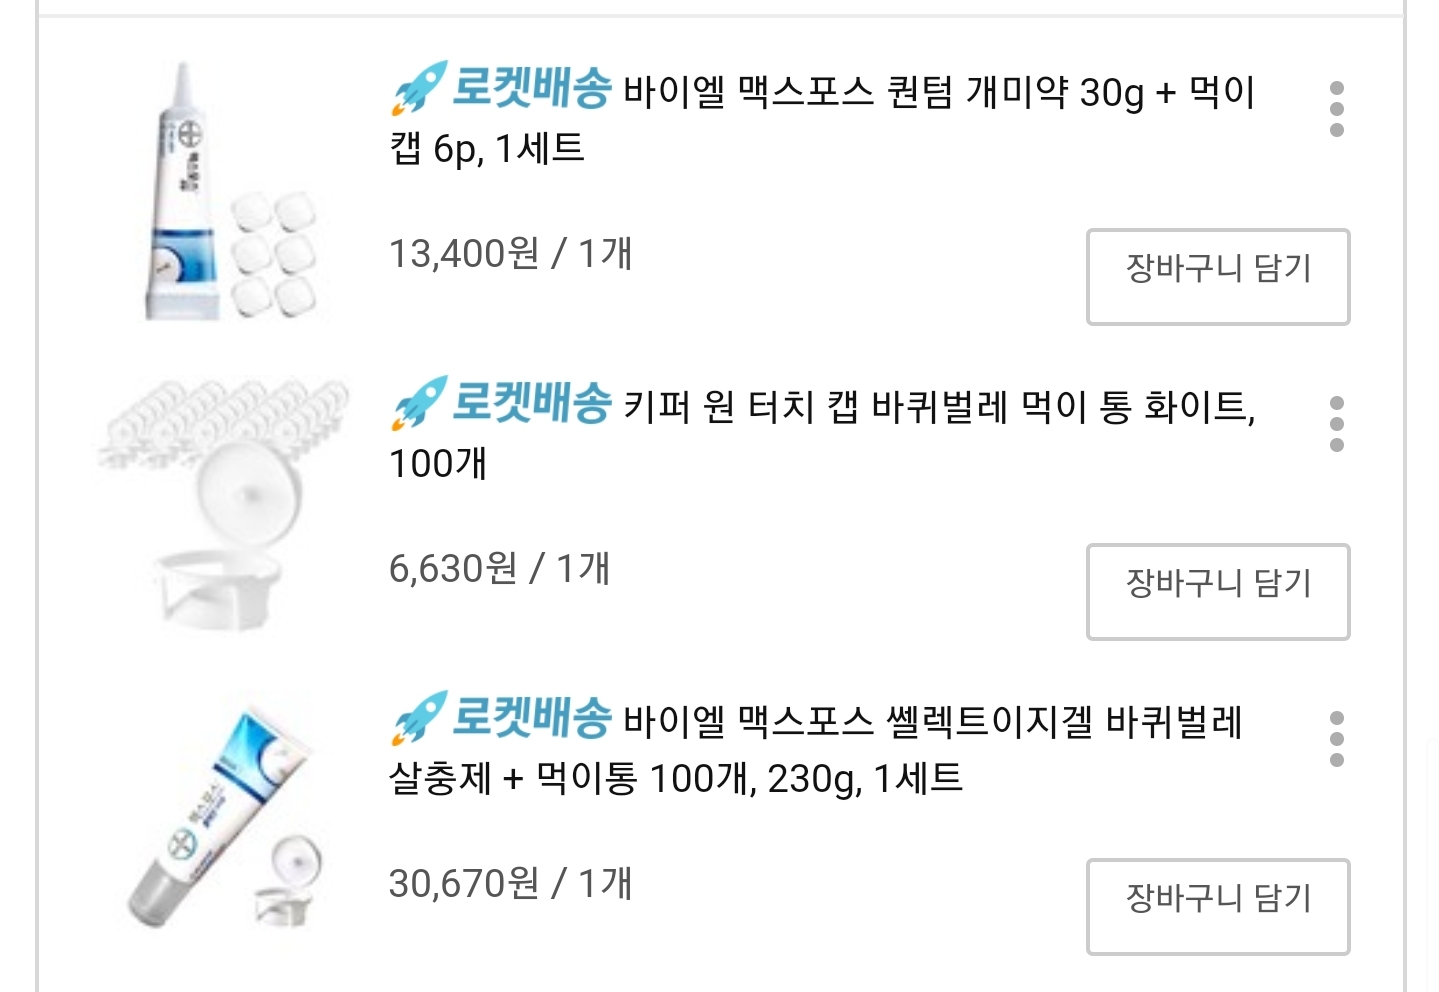The width and height of the screenshot is (1439, 992).
Task: Click the 로켓배송 text badge on 퀀텀 개미약
Action: point(530,88)
